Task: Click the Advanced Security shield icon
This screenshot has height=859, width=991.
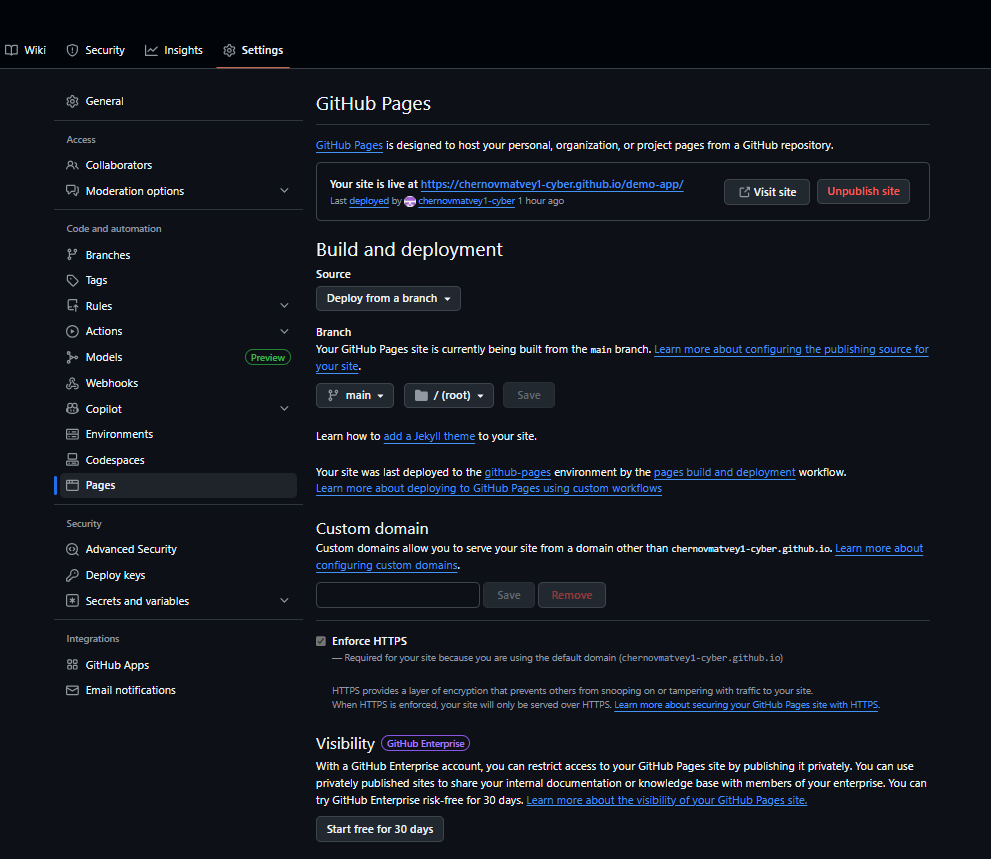Action: click(x=71, y=549)
